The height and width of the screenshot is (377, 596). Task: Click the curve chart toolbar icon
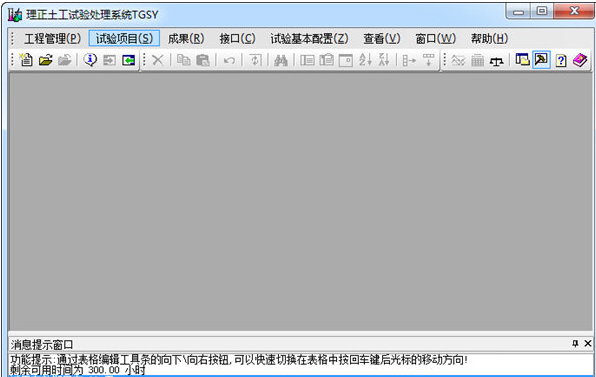click(458, 60)
